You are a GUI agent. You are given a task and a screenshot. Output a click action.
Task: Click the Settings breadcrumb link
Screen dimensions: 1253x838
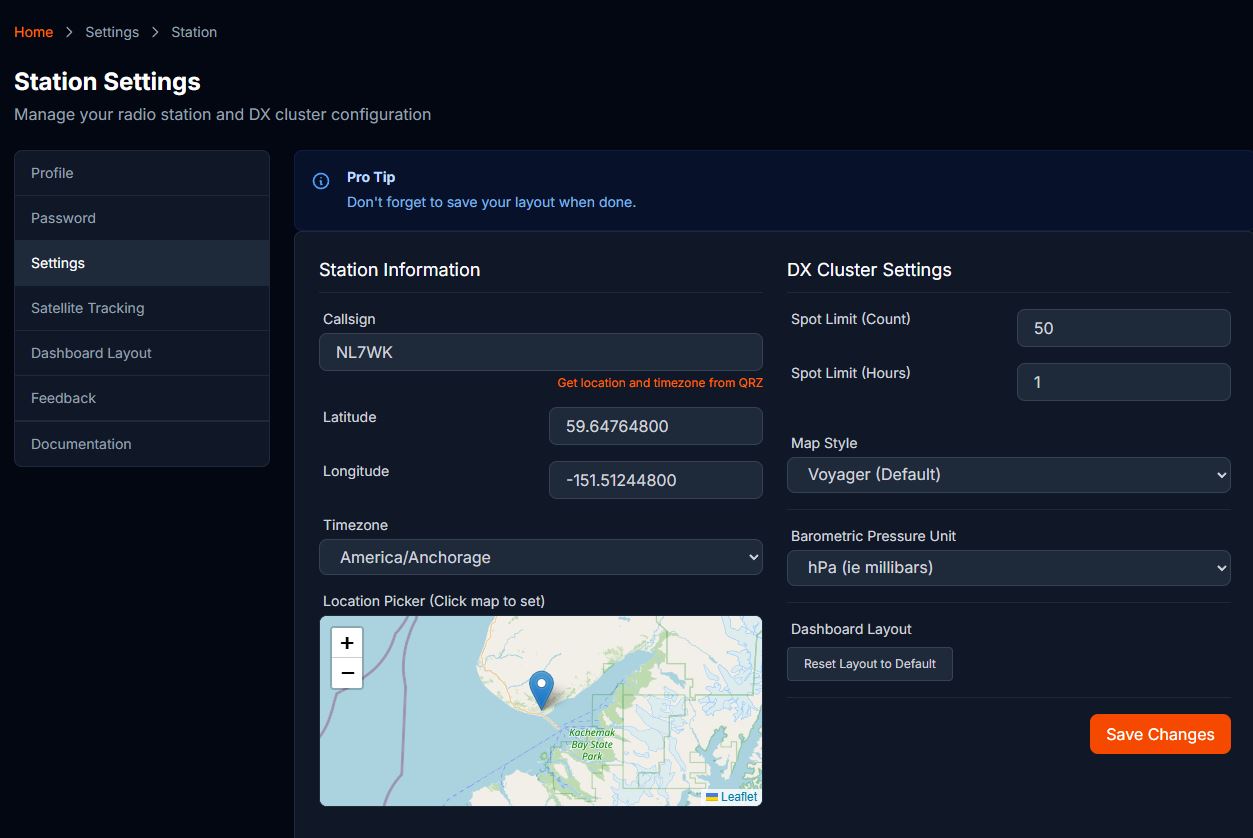tap(112, 32)
